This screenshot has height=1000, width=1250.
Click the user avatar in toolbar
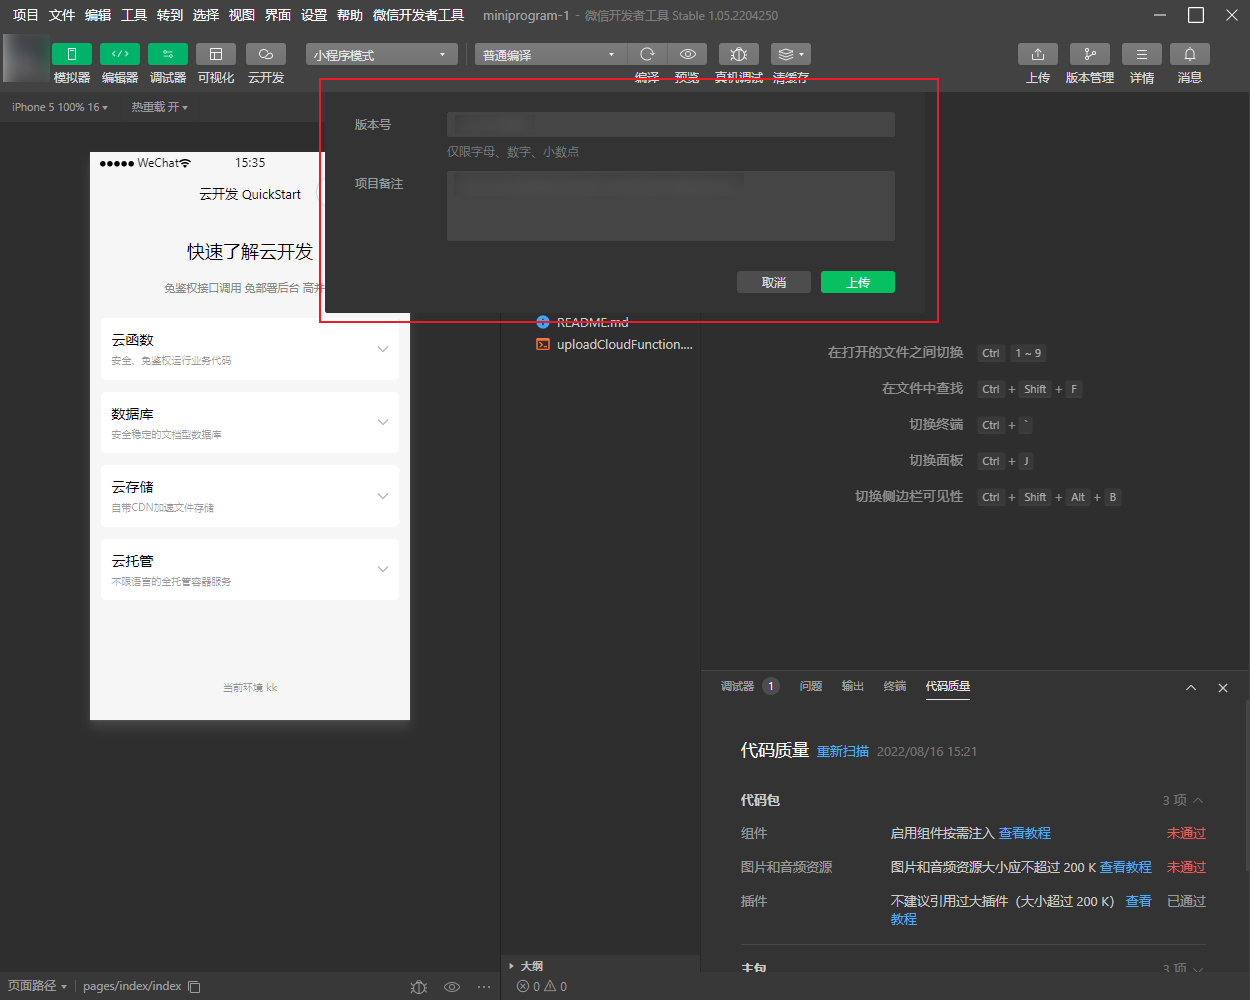click(26, 58)
